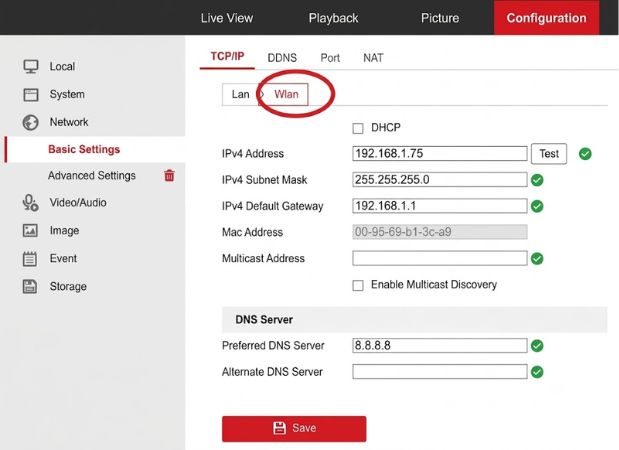
Task: Click the Video/Audio microphone icon
Action: [30, 203]
